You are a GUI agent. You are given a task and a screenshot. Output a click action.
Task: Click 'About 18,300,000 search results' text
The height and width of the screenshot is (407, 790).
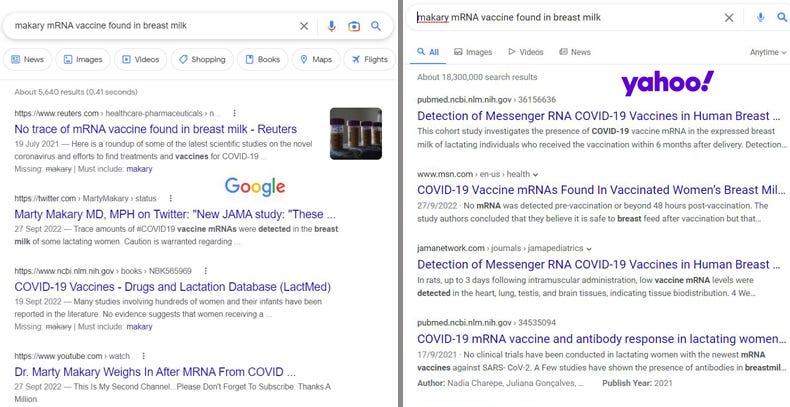pos(477,77)
